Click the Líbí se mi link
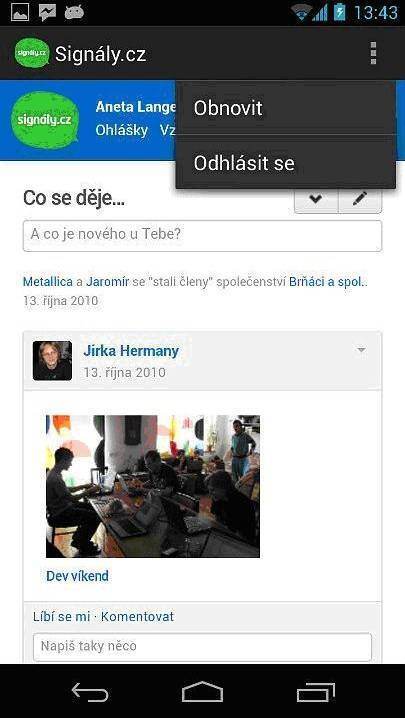This screenshot has height=718, width=405. (61, 617)
